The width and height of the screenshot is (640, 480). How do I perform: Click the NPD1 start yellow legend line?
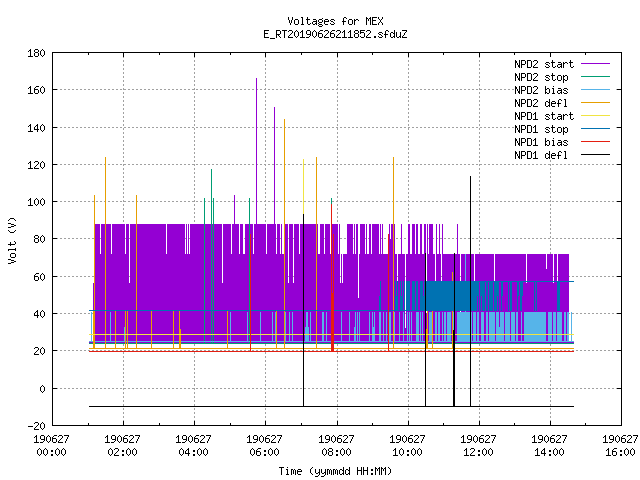pyautogui.click(x=595, y=116)
